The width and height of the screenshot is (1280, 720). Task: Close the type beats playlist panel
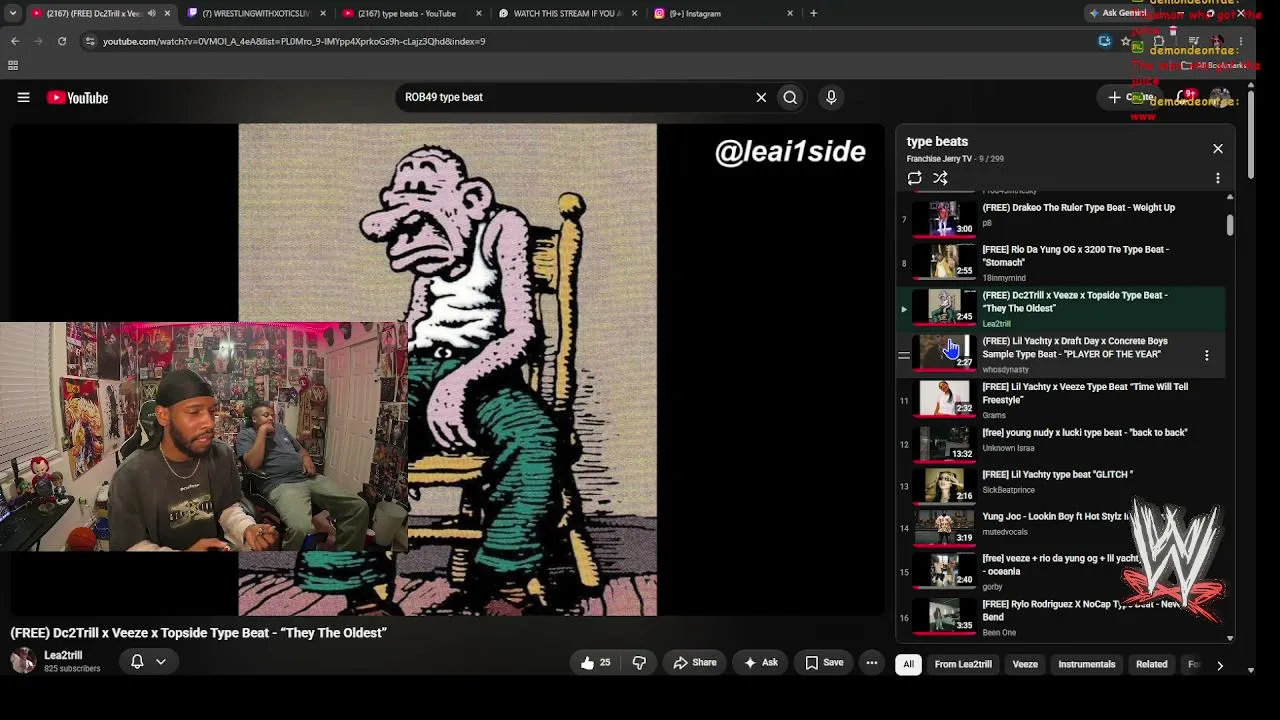coord(1217,149)
